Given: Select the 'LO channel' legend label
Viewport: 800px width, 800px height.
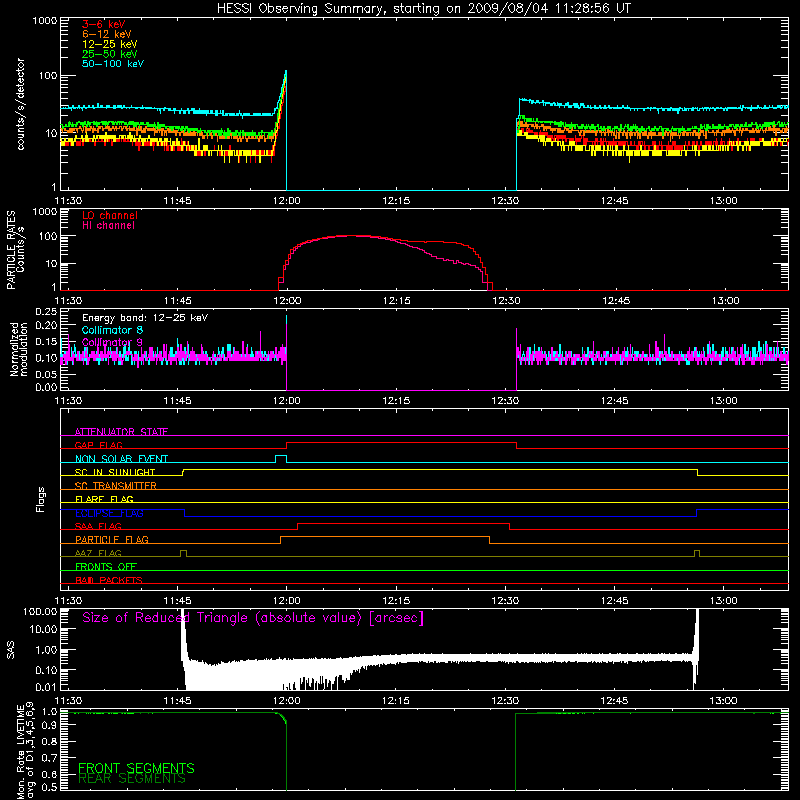Looking at the screenshot, I should click(x=110, y=215).
